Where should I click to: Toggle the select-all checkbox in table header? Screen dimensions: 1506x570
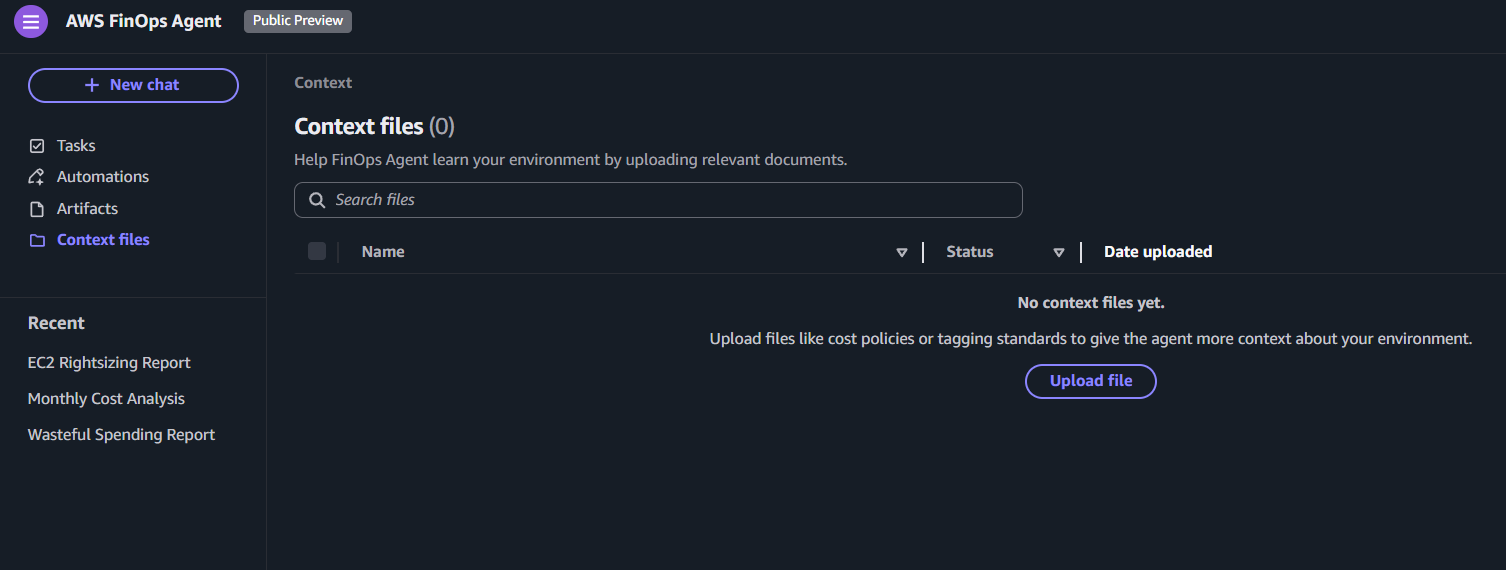(x=317, y=251)
